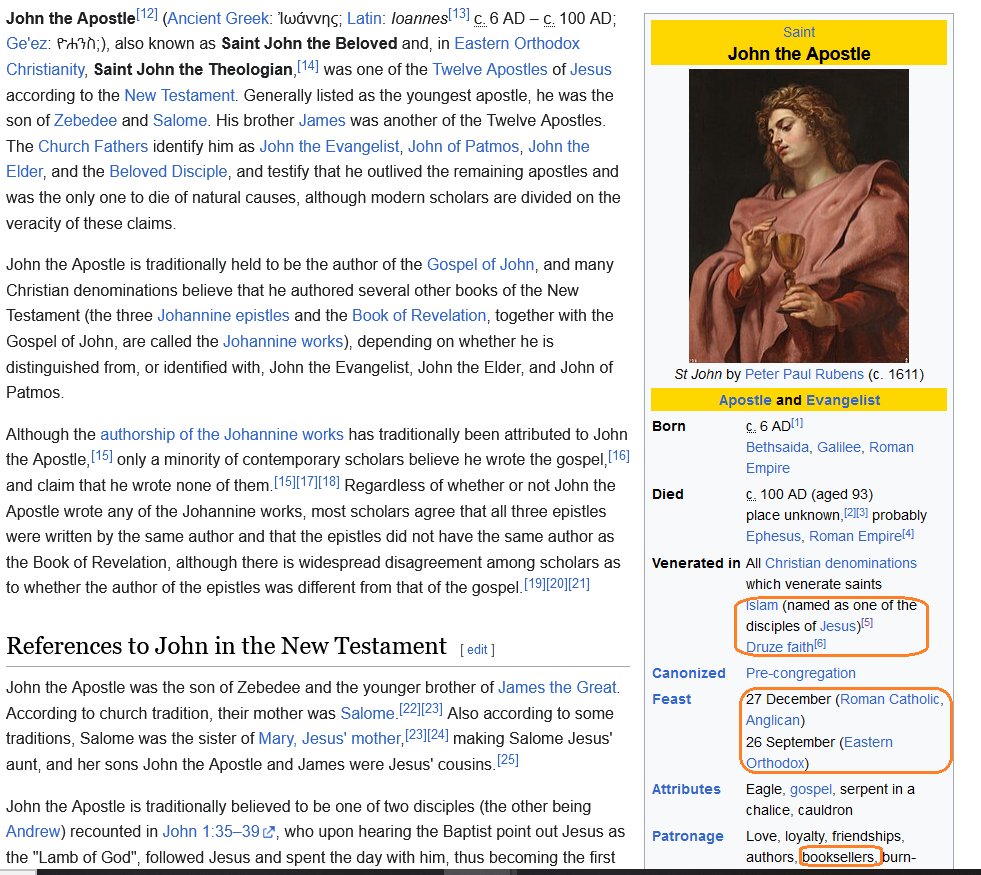Open the Johannine works link

pos(283,341)
